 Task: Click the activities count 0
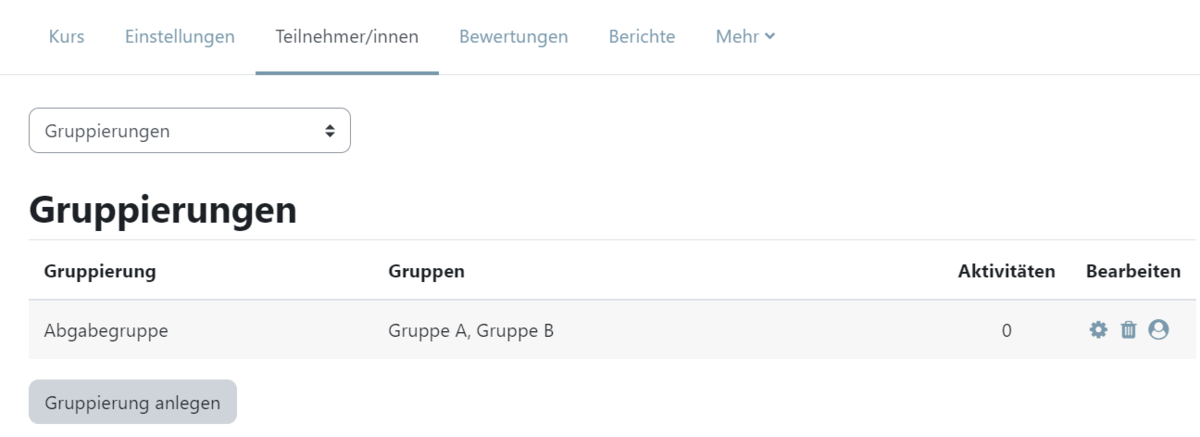[1007, 330]
